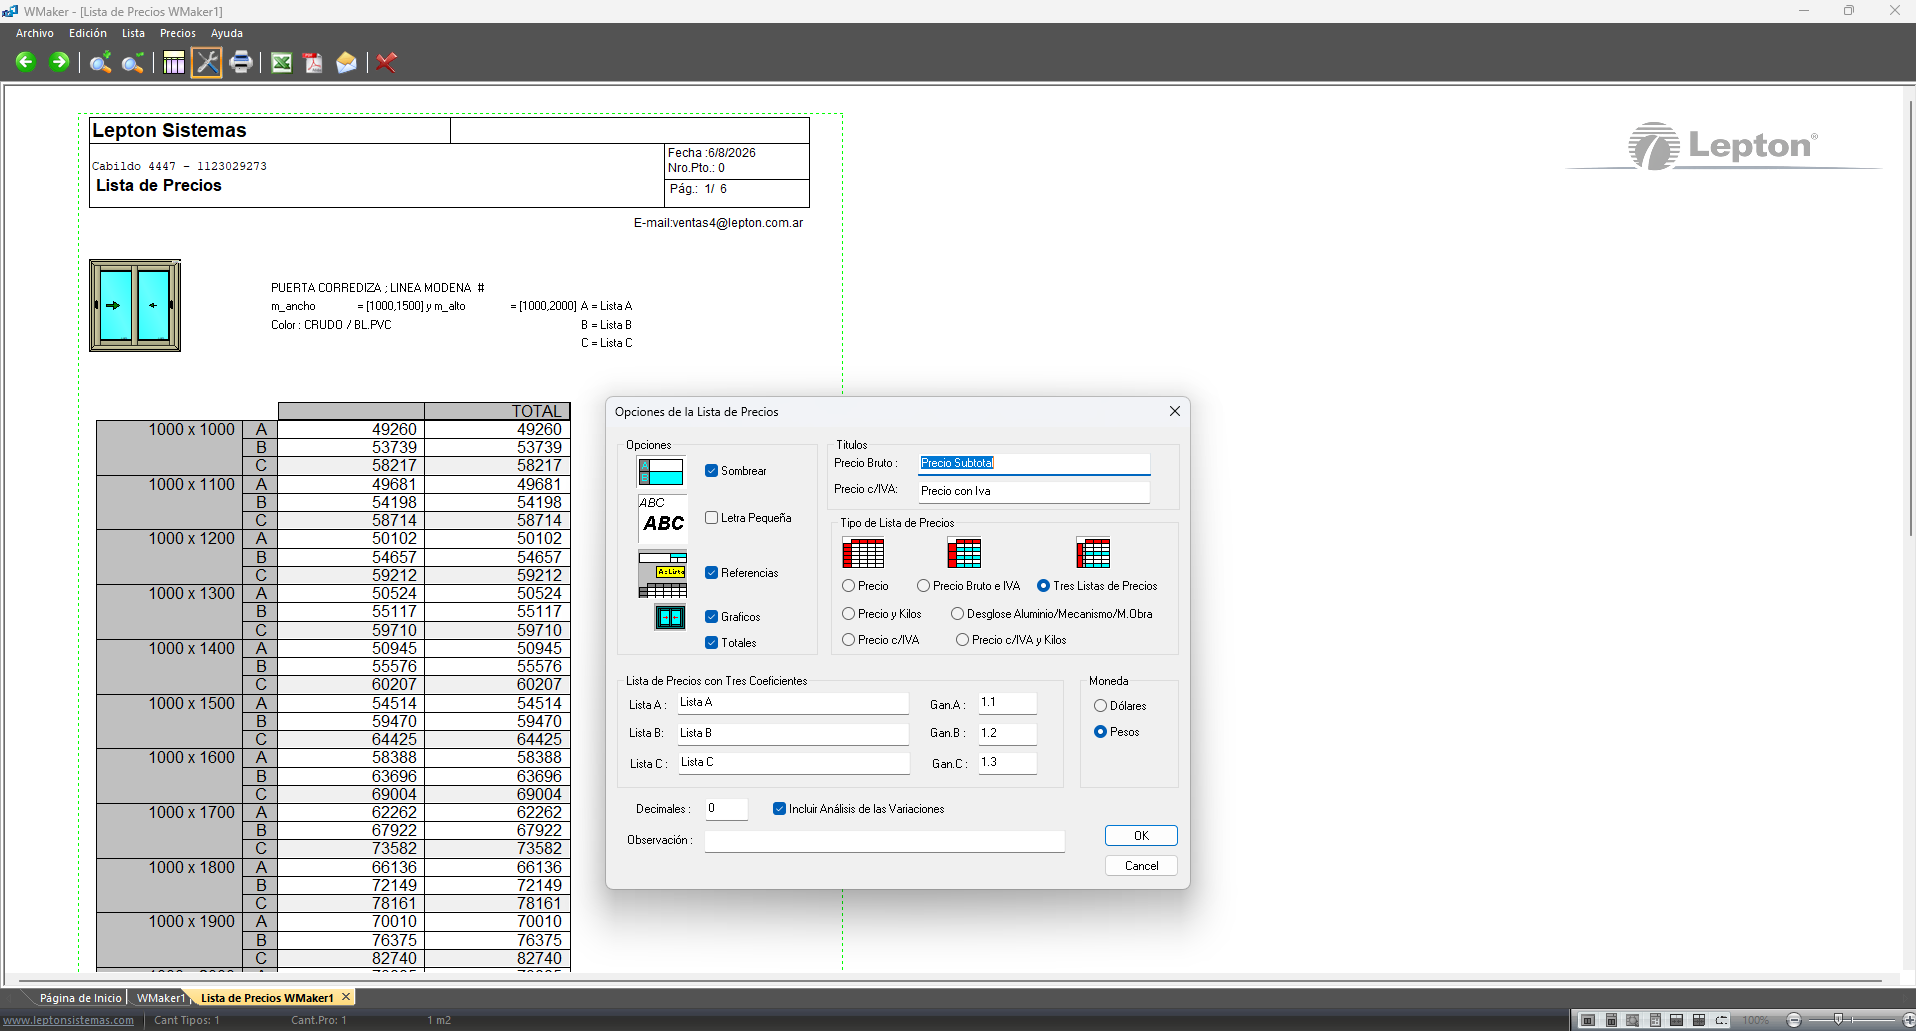This screenshot has width=1916, height=1031.
Task: Open the www.leptonsistemas.com link
Action: [x=69, y=1020]
